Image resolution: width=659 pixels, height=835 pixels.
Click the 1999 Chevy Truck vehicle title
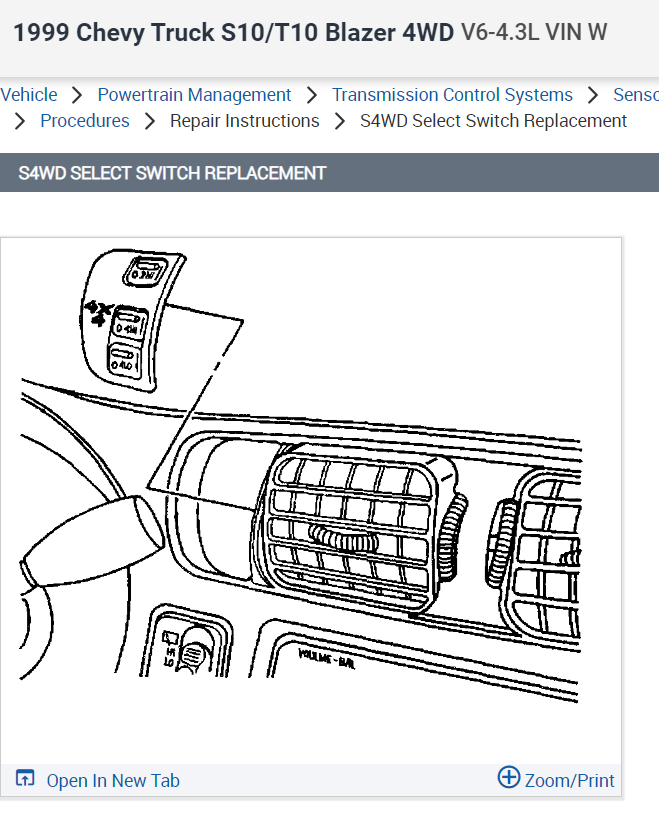coord(233,32)
